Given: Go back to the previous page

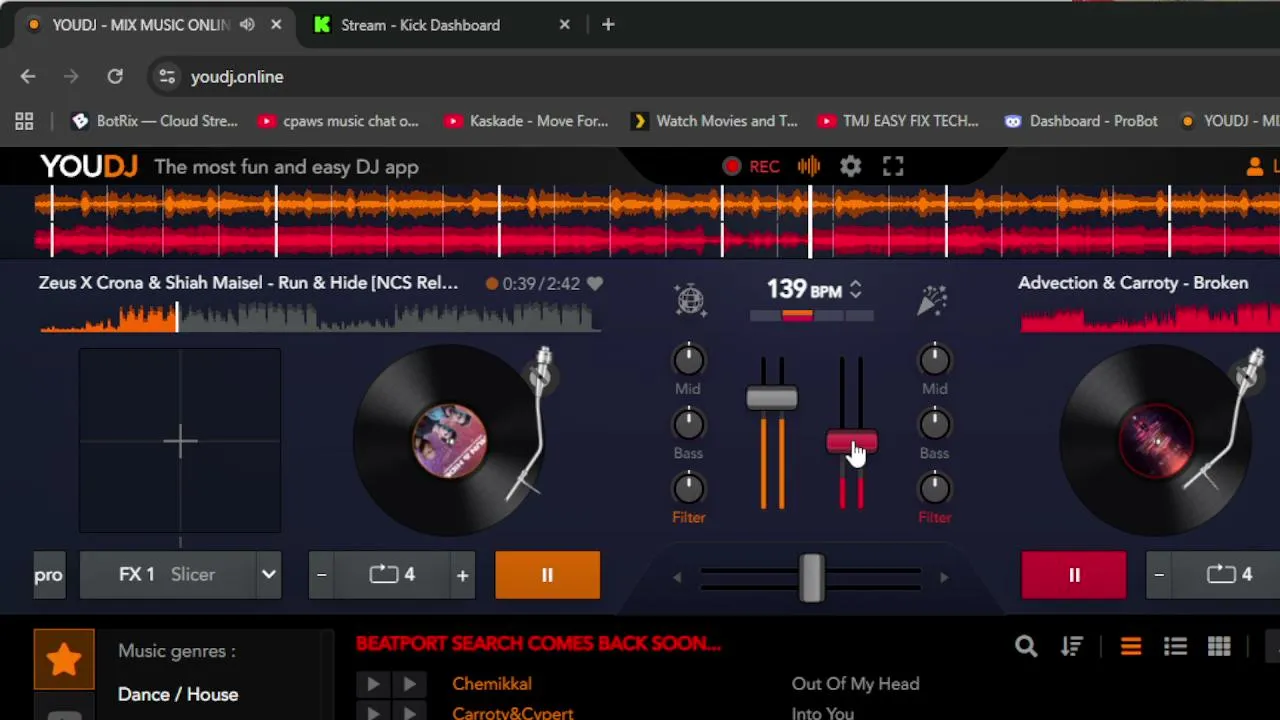Looking at the screenshot, I should [x=28, y=77].
